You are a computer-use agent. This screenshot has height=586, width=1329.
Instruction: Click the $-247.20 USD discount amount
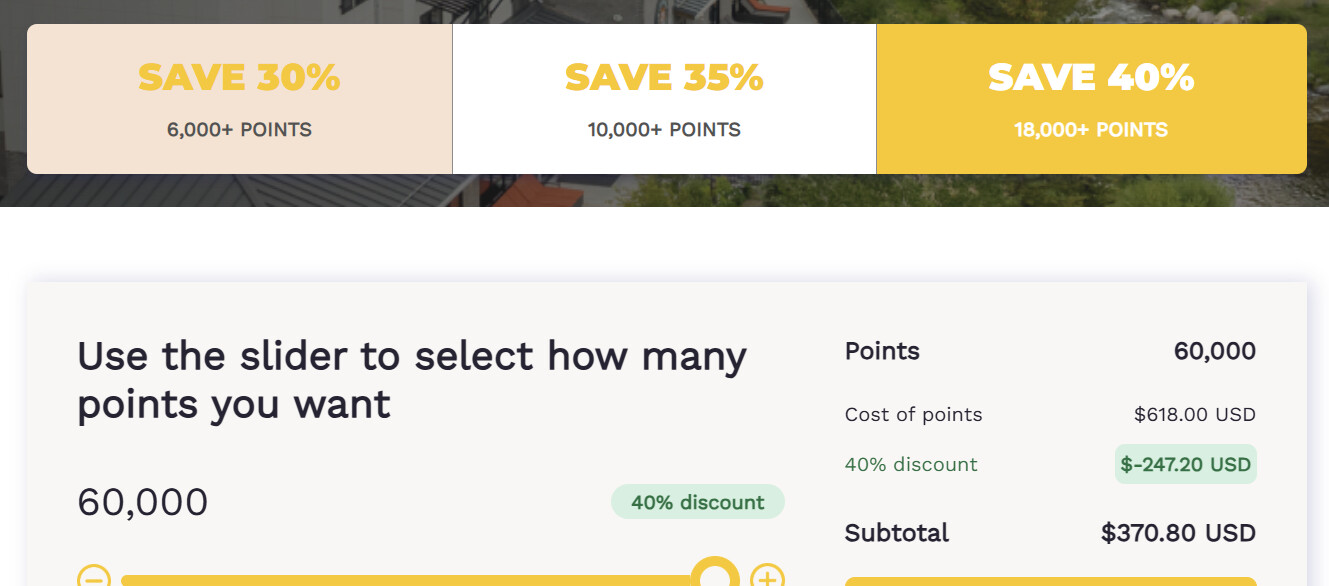[x=1185, y=464]
